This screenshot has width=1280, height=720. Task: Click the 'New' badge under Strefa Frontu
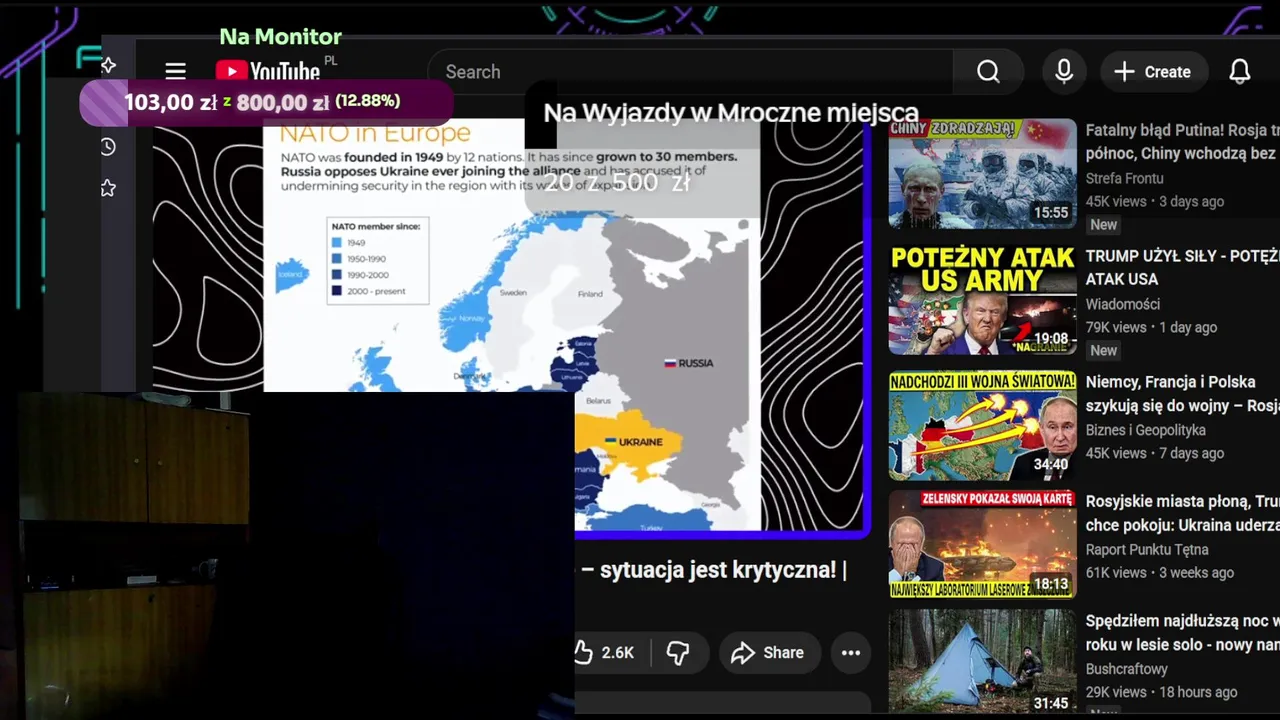point(1104,225)
